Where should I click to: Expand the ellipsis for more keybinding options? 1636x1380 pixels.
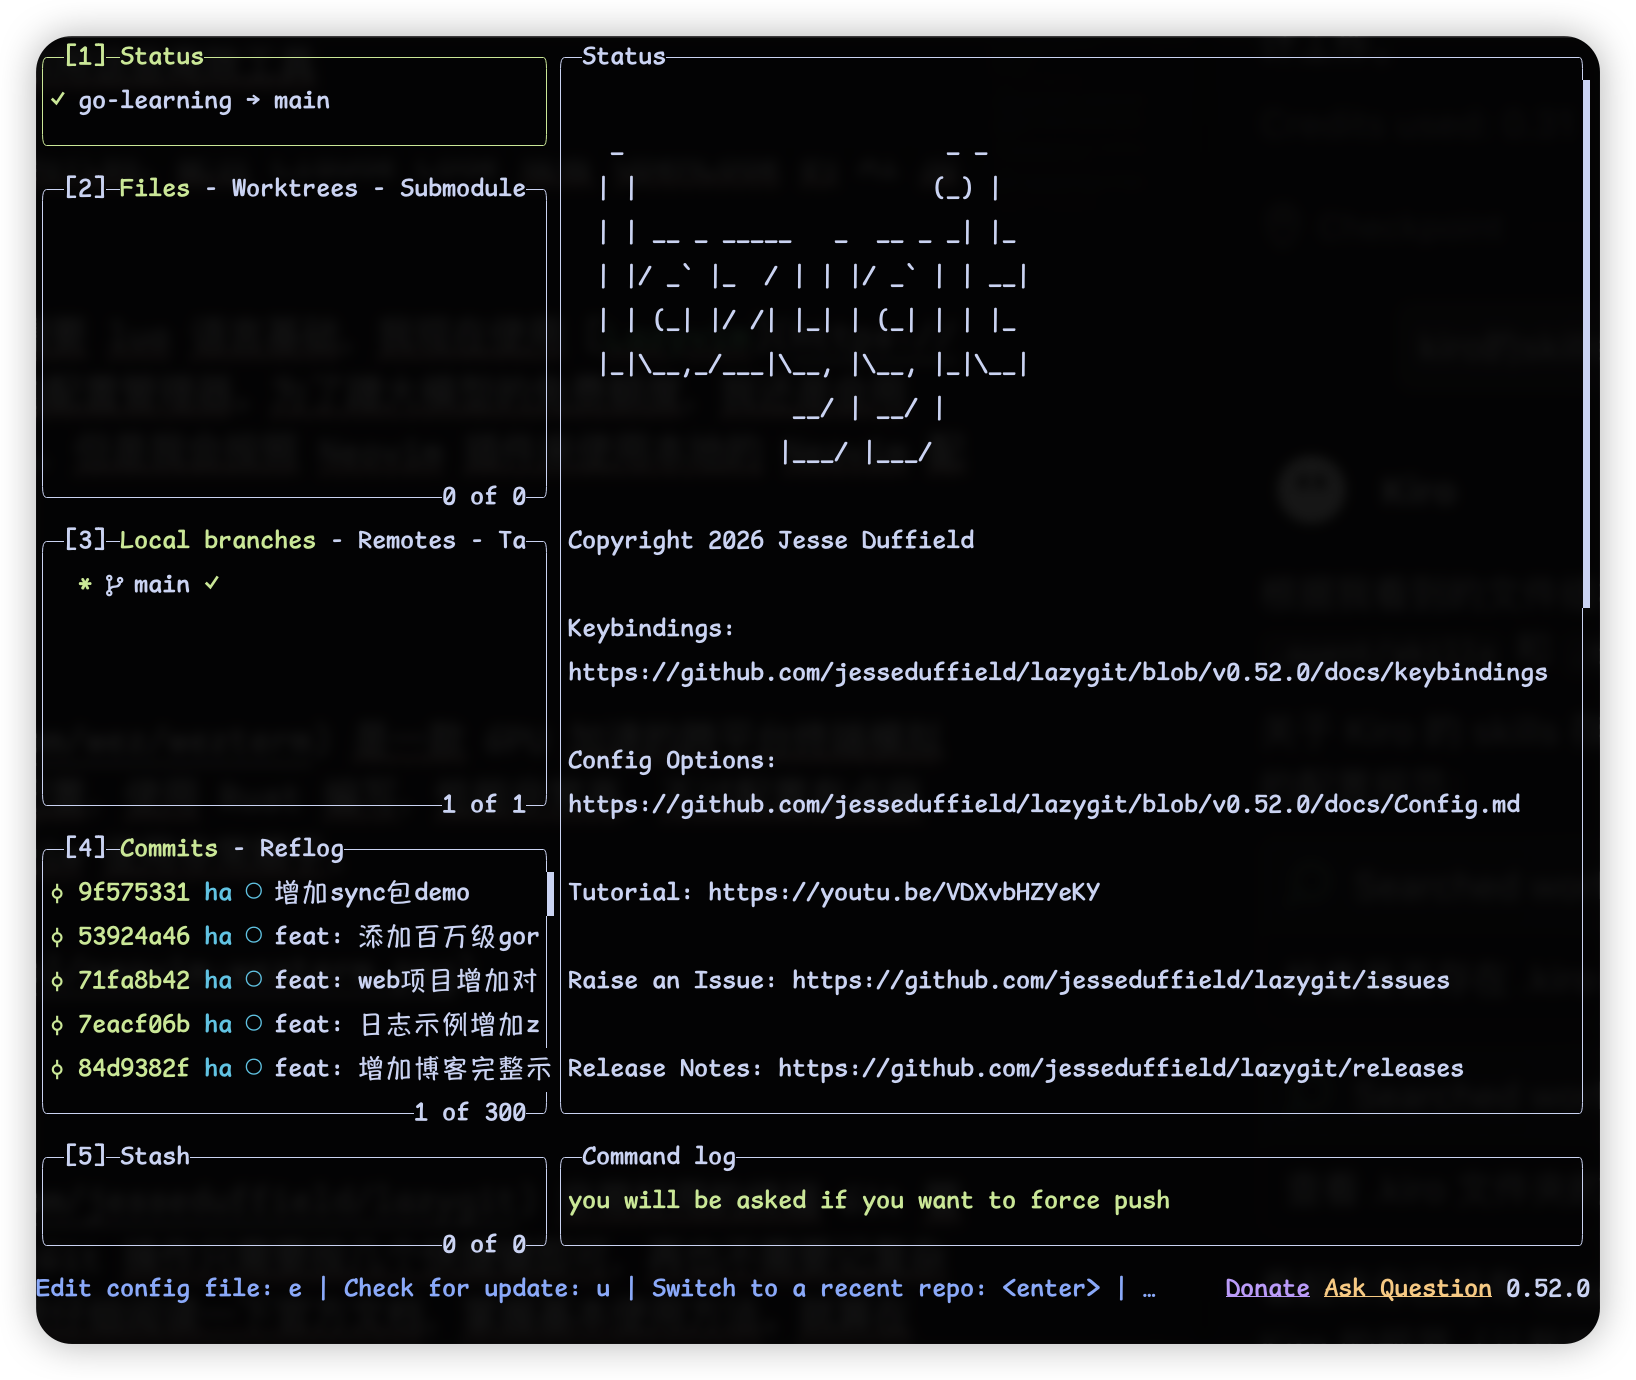point(1149,1288)
